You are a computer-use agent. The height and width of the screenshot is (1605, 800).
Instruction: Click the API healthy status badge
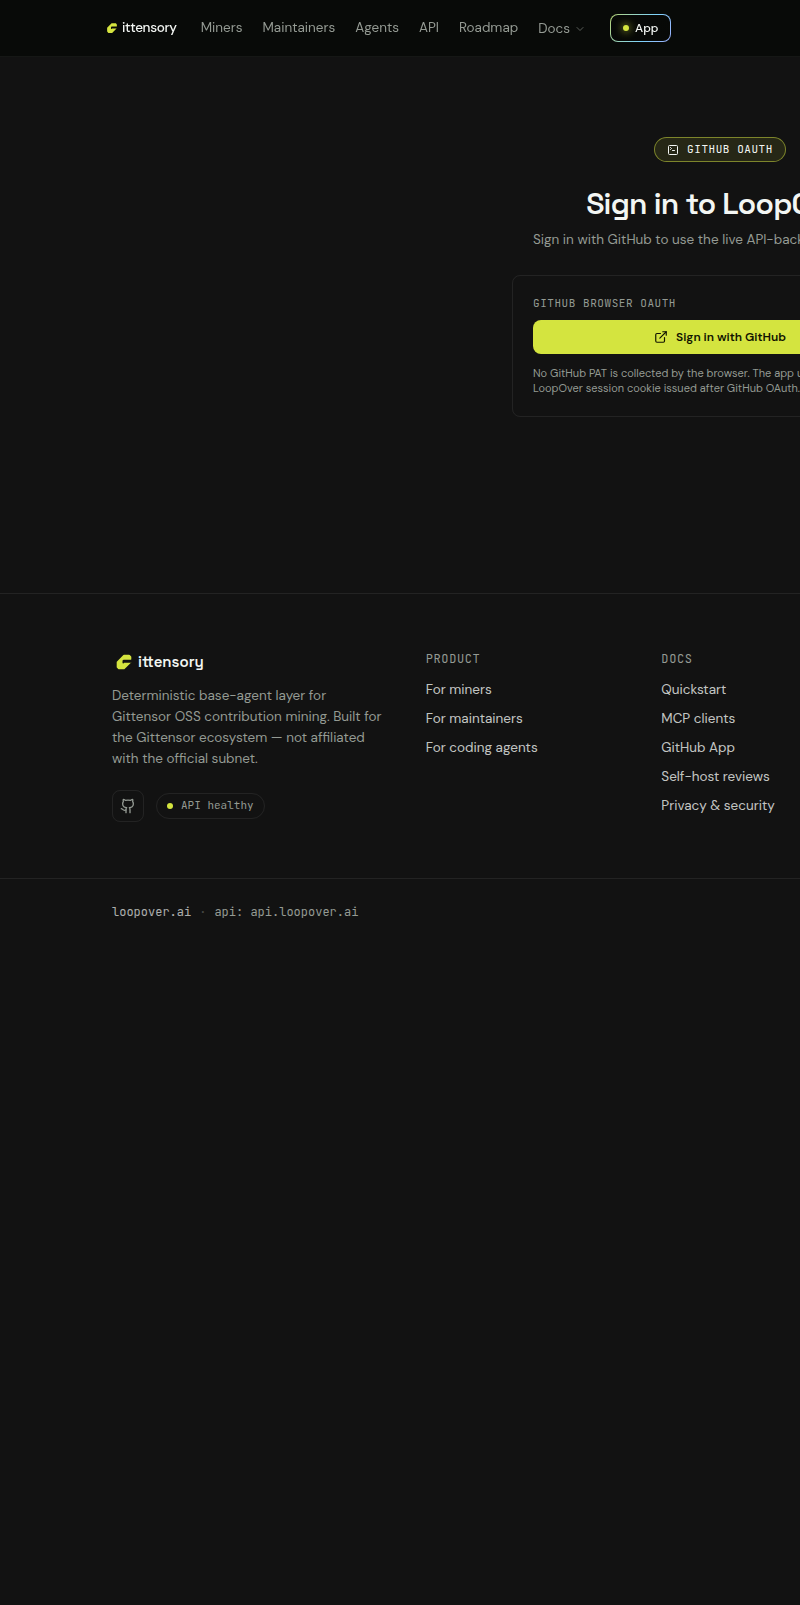pyautogui.click(x=210, y=806)
